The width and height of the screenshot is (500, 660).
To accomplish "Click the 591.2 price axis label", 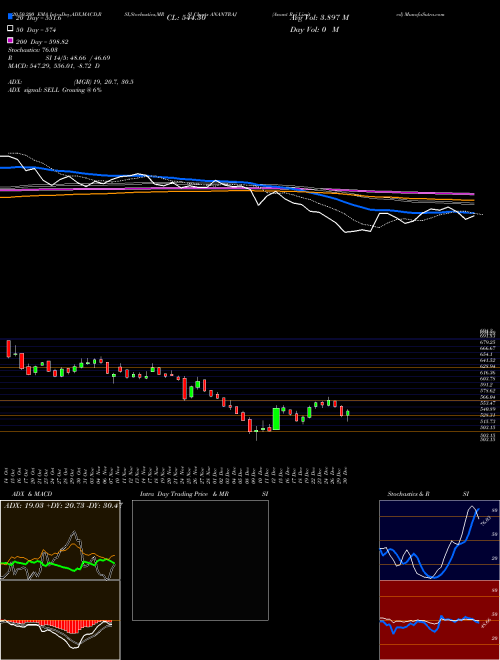I will (489, 385).
